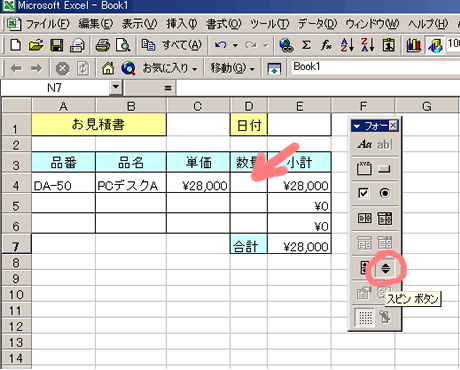Open the データ(D) Data menu
The width and height of the screenshot is (460, 370).
(317, 24)
